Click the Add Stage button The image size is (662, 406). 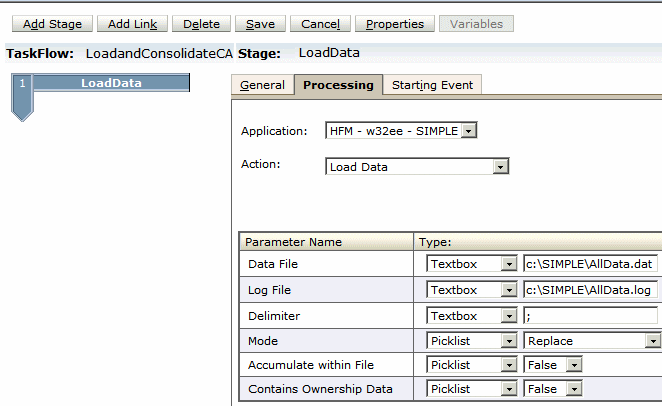[x=52, y=23]
